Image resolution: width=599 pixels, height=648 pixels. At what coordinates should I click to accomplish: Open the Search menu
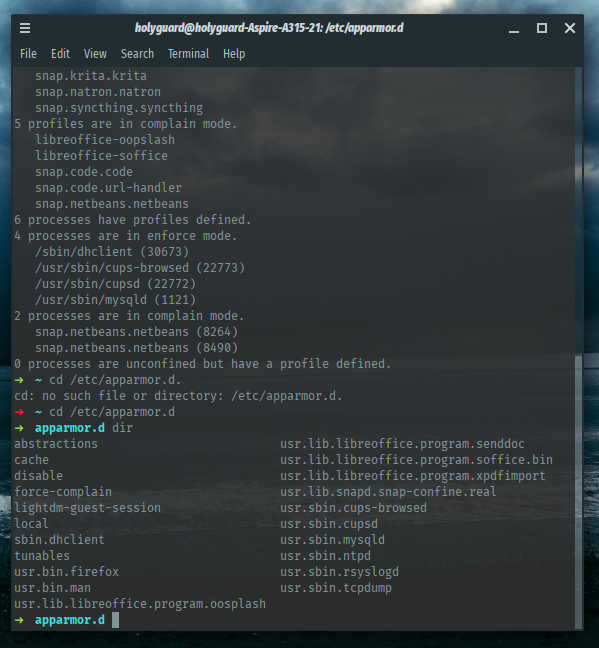pyautogui.click(x=137, y=54)
